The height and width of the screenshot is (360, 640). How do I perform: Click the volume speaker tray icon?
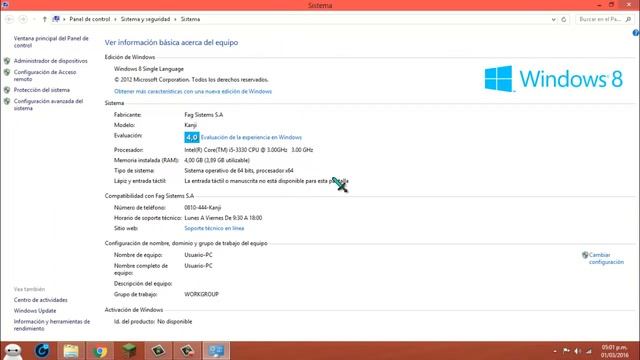pos(578,351)
